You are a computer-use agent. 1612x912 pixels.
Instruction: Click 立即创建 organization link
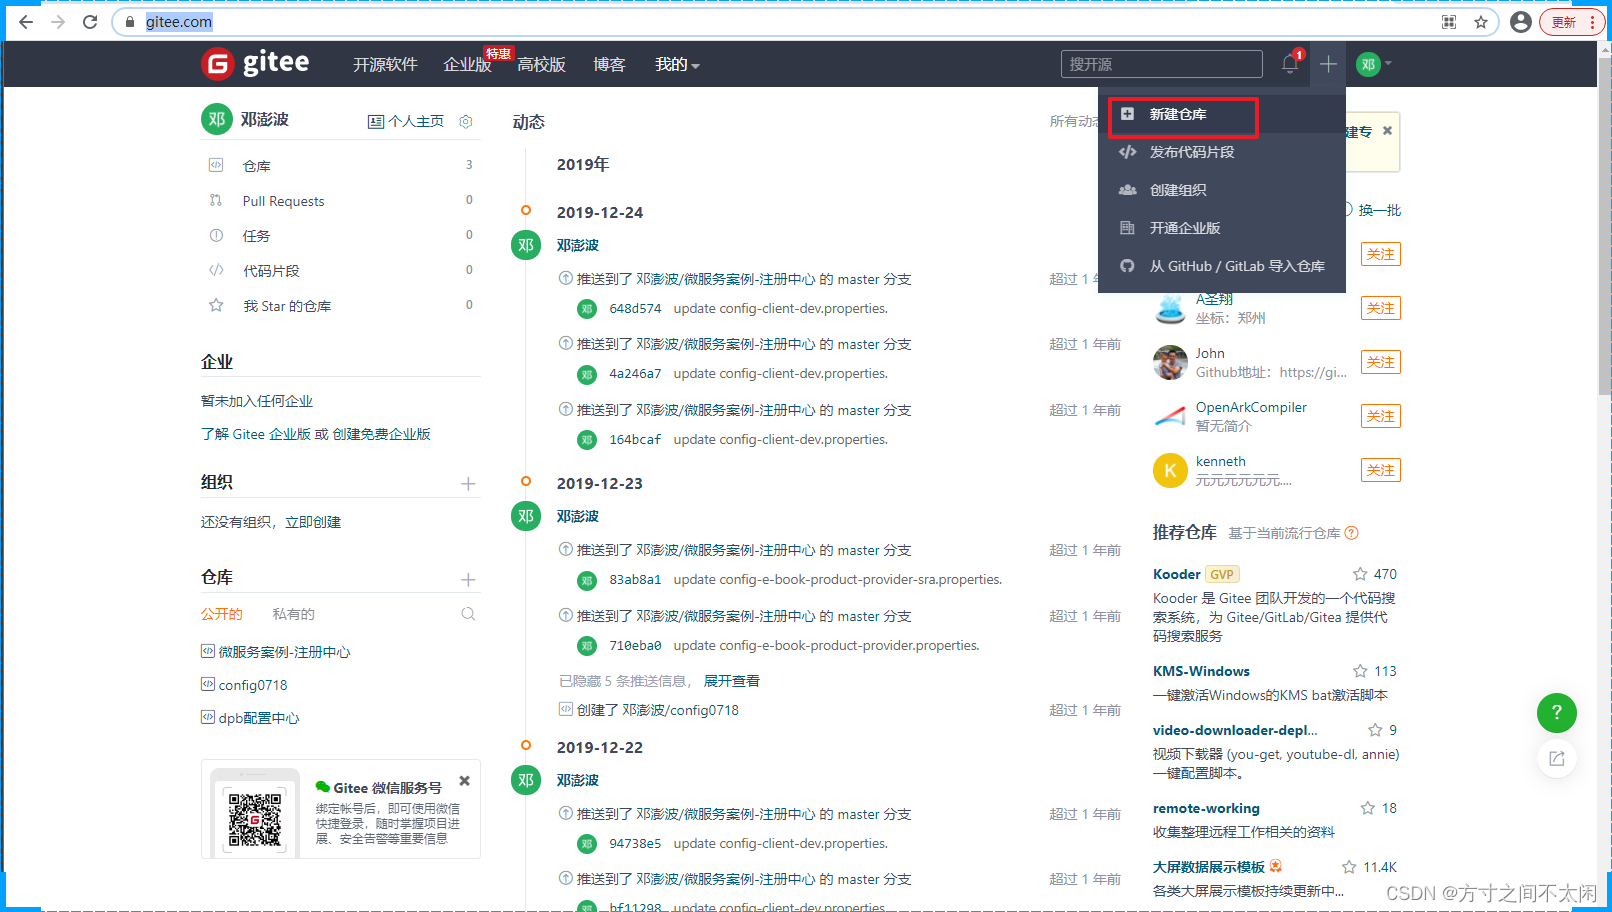pyautogui.click(x=313, y=522)
